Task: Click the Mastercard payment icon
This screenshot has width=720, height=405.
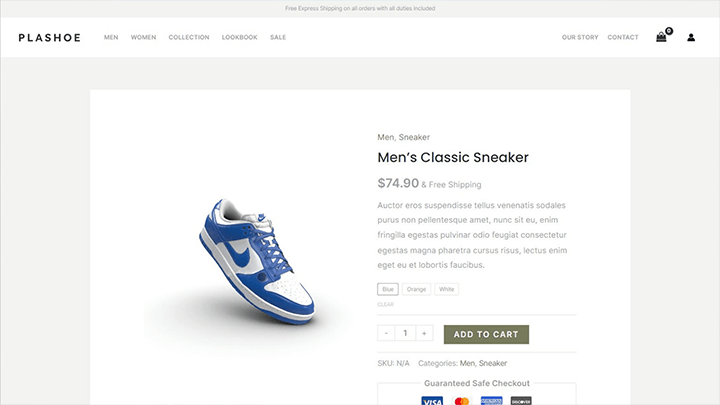Action: pos(461,400)
